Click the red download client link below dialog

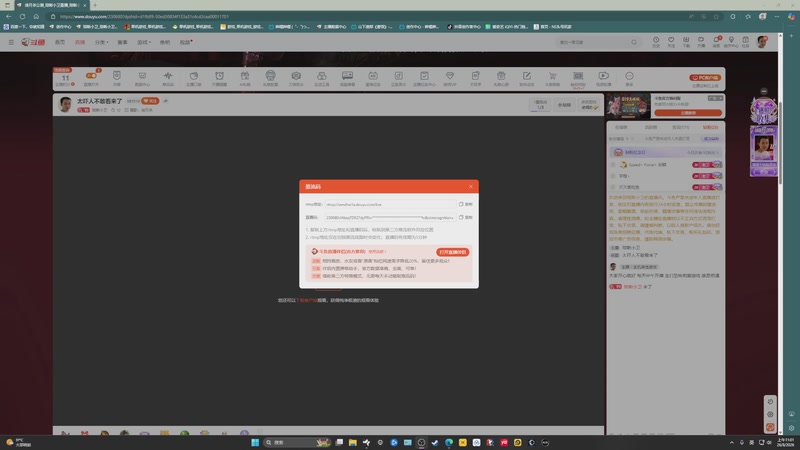[x=307, y=300]
